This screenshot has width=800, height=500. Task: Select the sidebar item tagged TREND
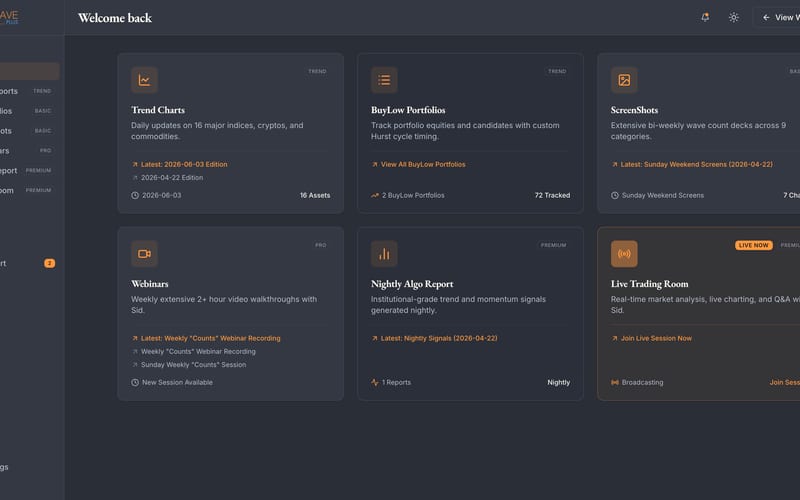pyautogui.click(x=28, y=91)
